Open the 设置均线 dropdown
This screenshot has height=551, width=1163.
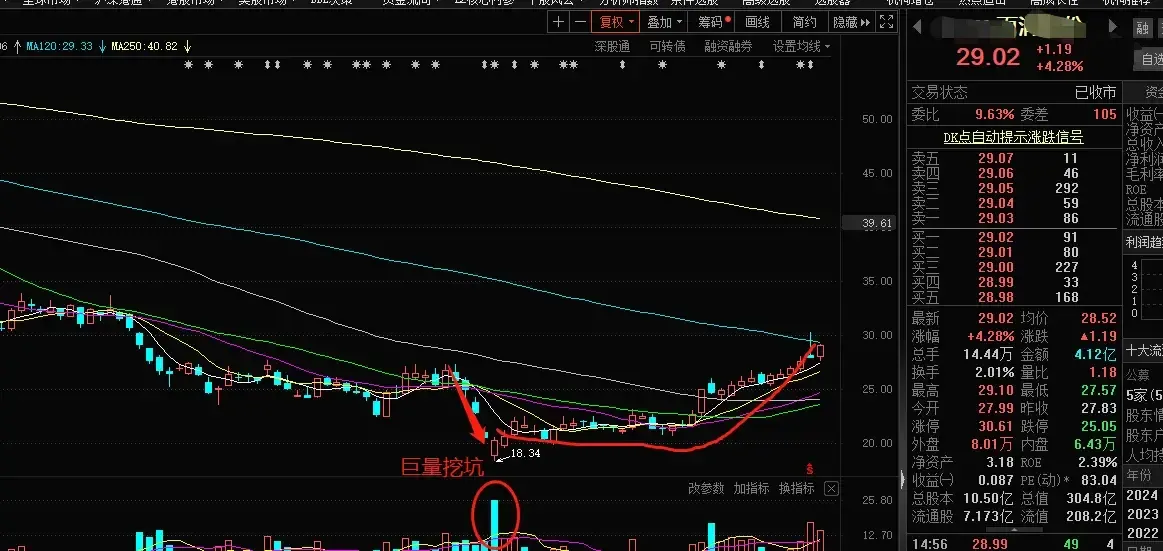801,47
